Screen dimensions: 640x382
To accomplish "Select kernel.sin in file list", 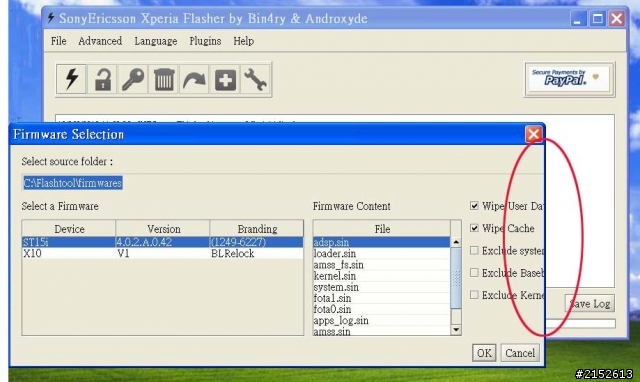I will [x=382, y=276].
